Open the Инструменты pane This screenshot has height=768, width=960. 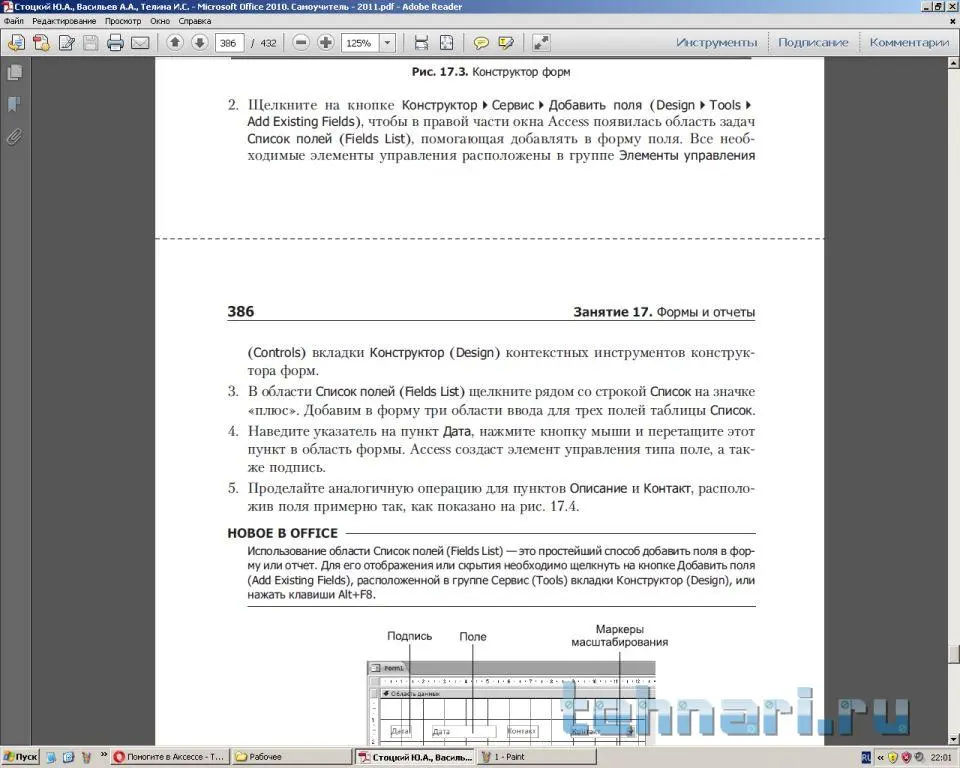[x=716, y=42]
